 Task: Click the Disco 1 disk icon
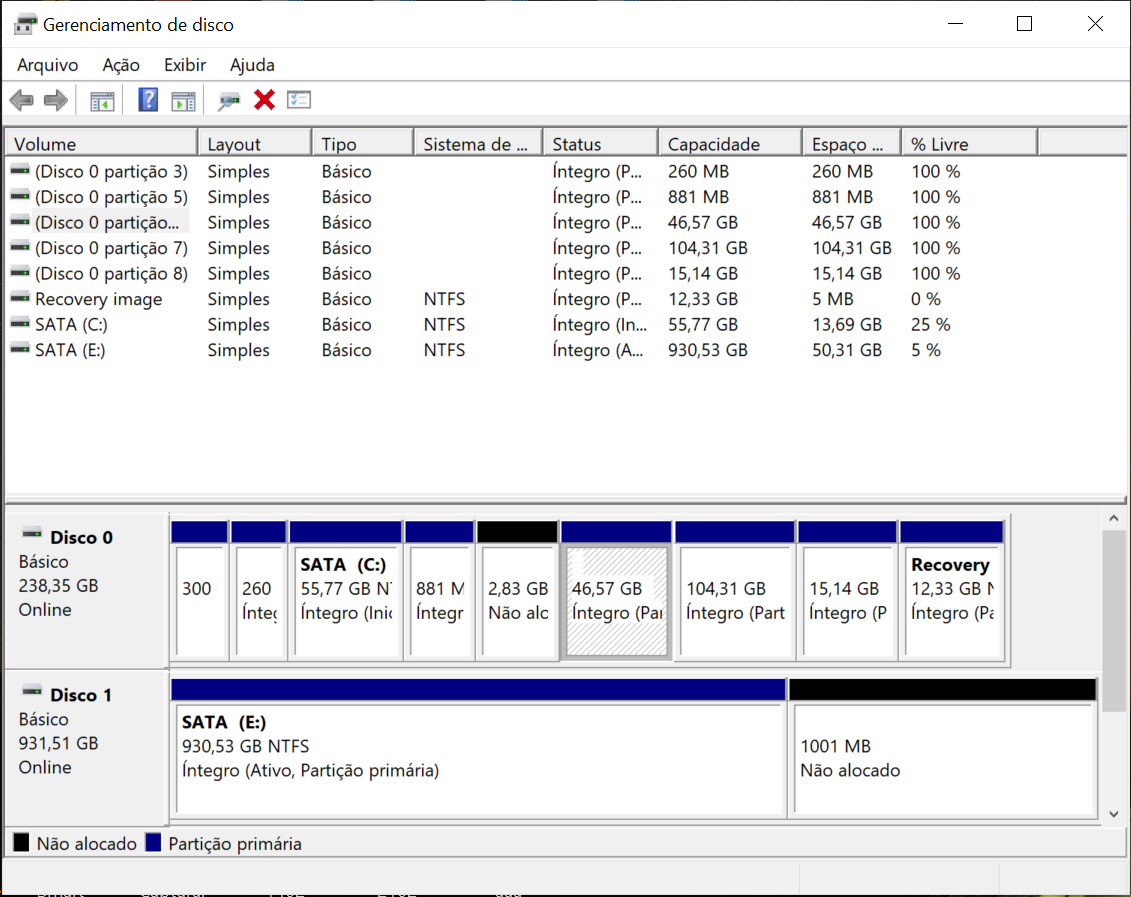coord(32,691)
